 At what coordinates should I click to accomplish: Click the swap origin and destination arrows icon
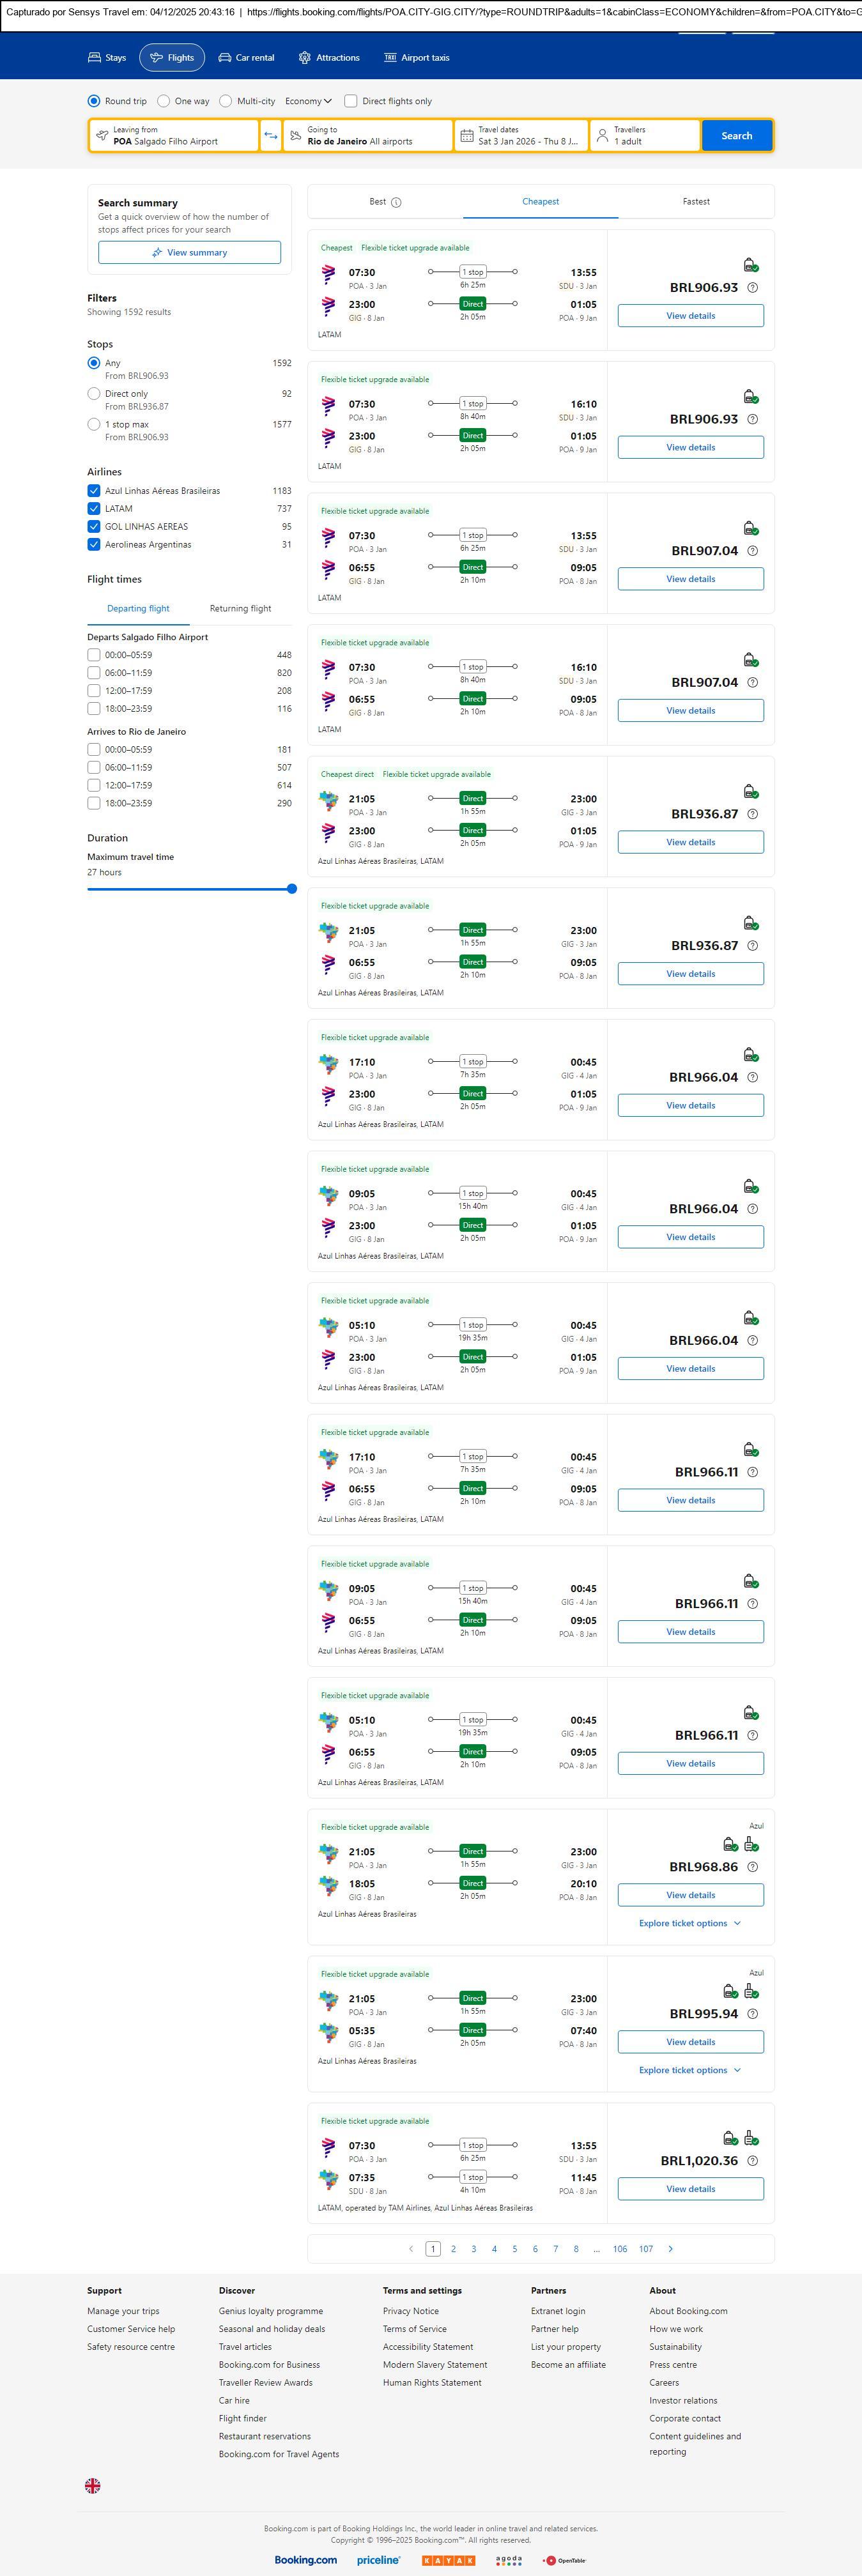point(270,136)
